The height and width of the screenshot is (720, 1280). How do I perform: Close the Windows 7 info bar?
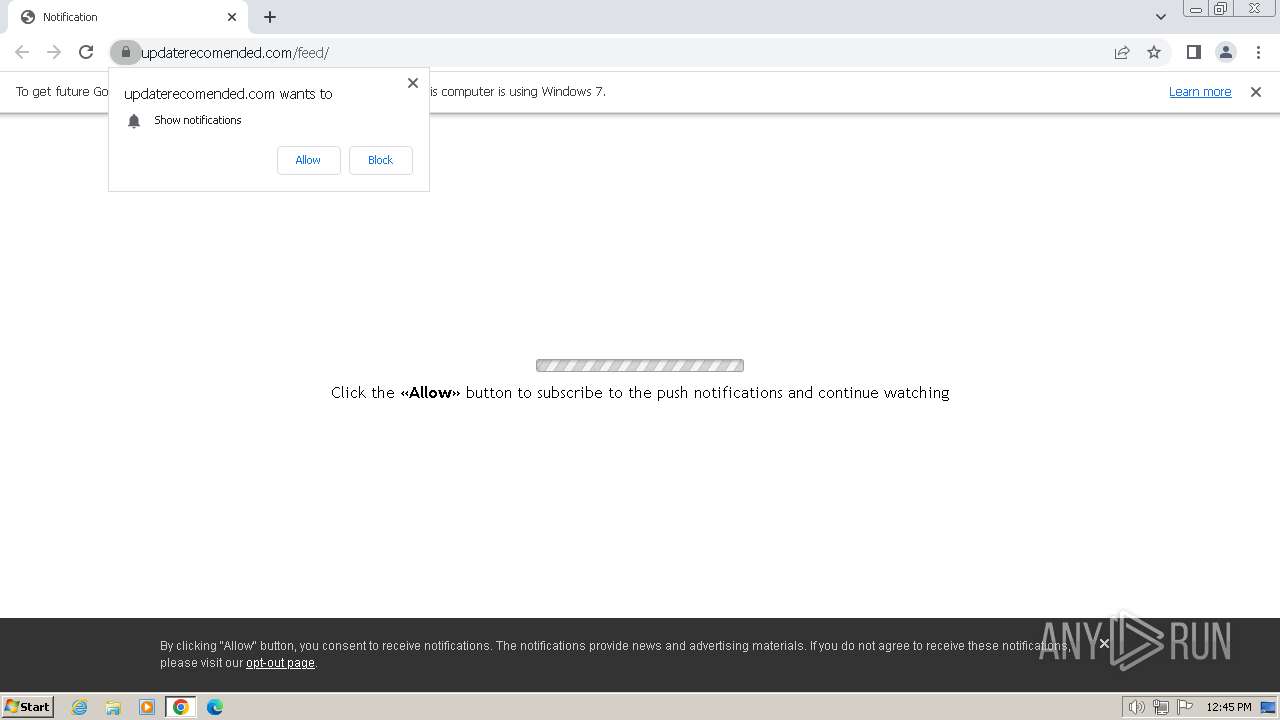pyautogui.click(x=1255, y=92)
